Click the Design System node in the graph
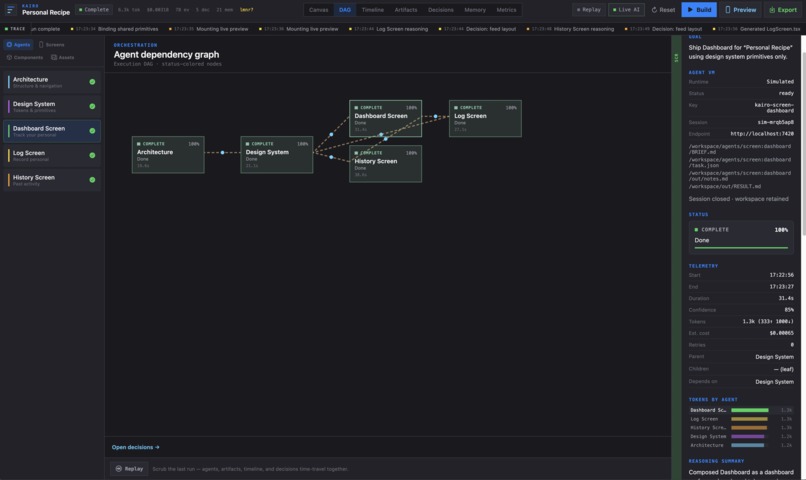Screen dimensions: 806x480 pyautogui.click(x=277, y=155)
